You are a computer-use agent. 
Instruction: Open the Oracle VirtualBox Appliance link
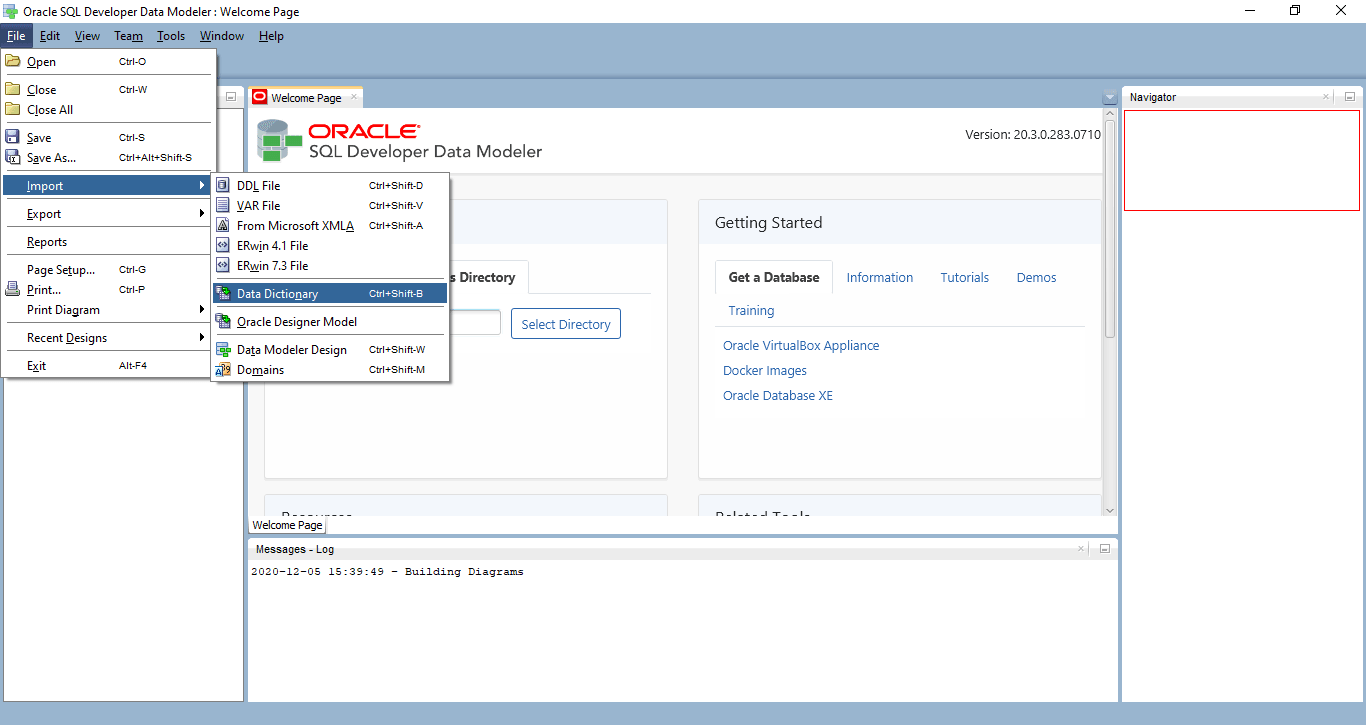[800, 345]
